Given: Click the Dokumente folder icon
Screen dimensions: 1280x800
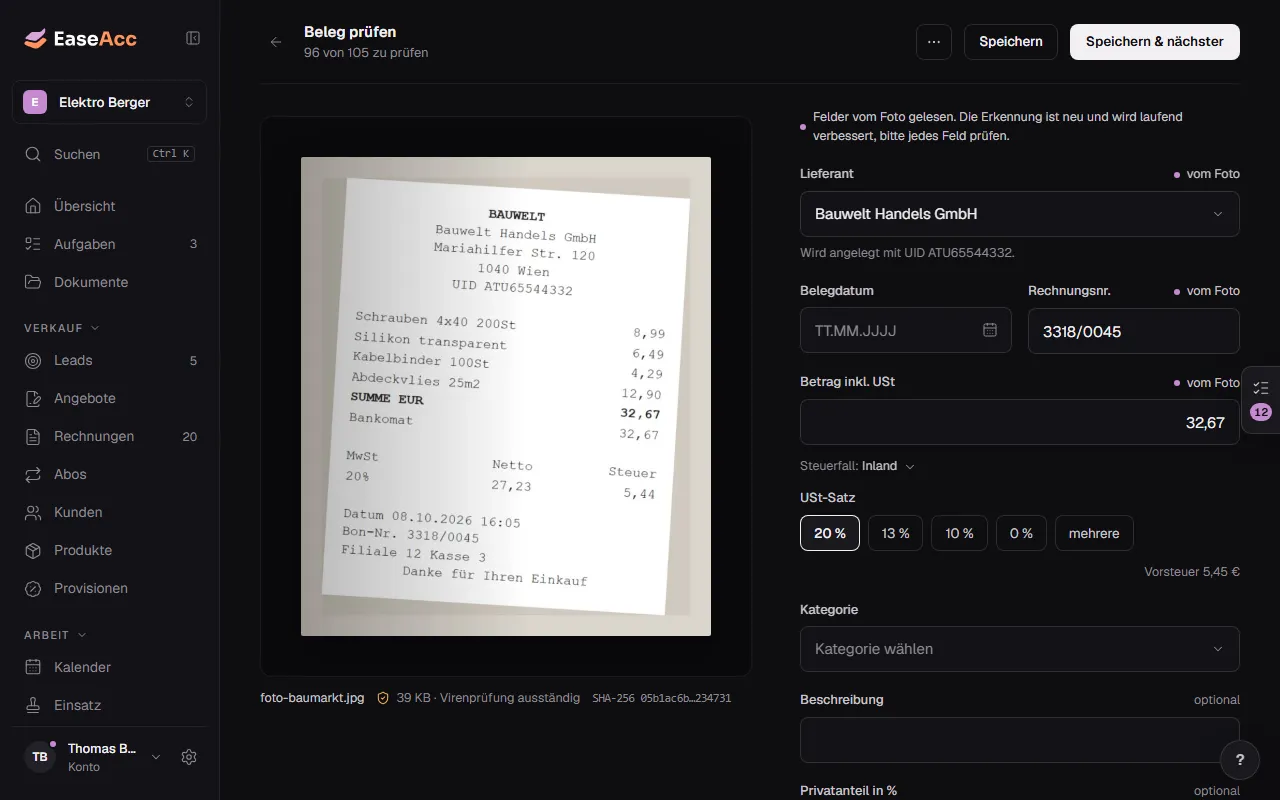Looking at the screenshot, I should click(x=34, y=282).
